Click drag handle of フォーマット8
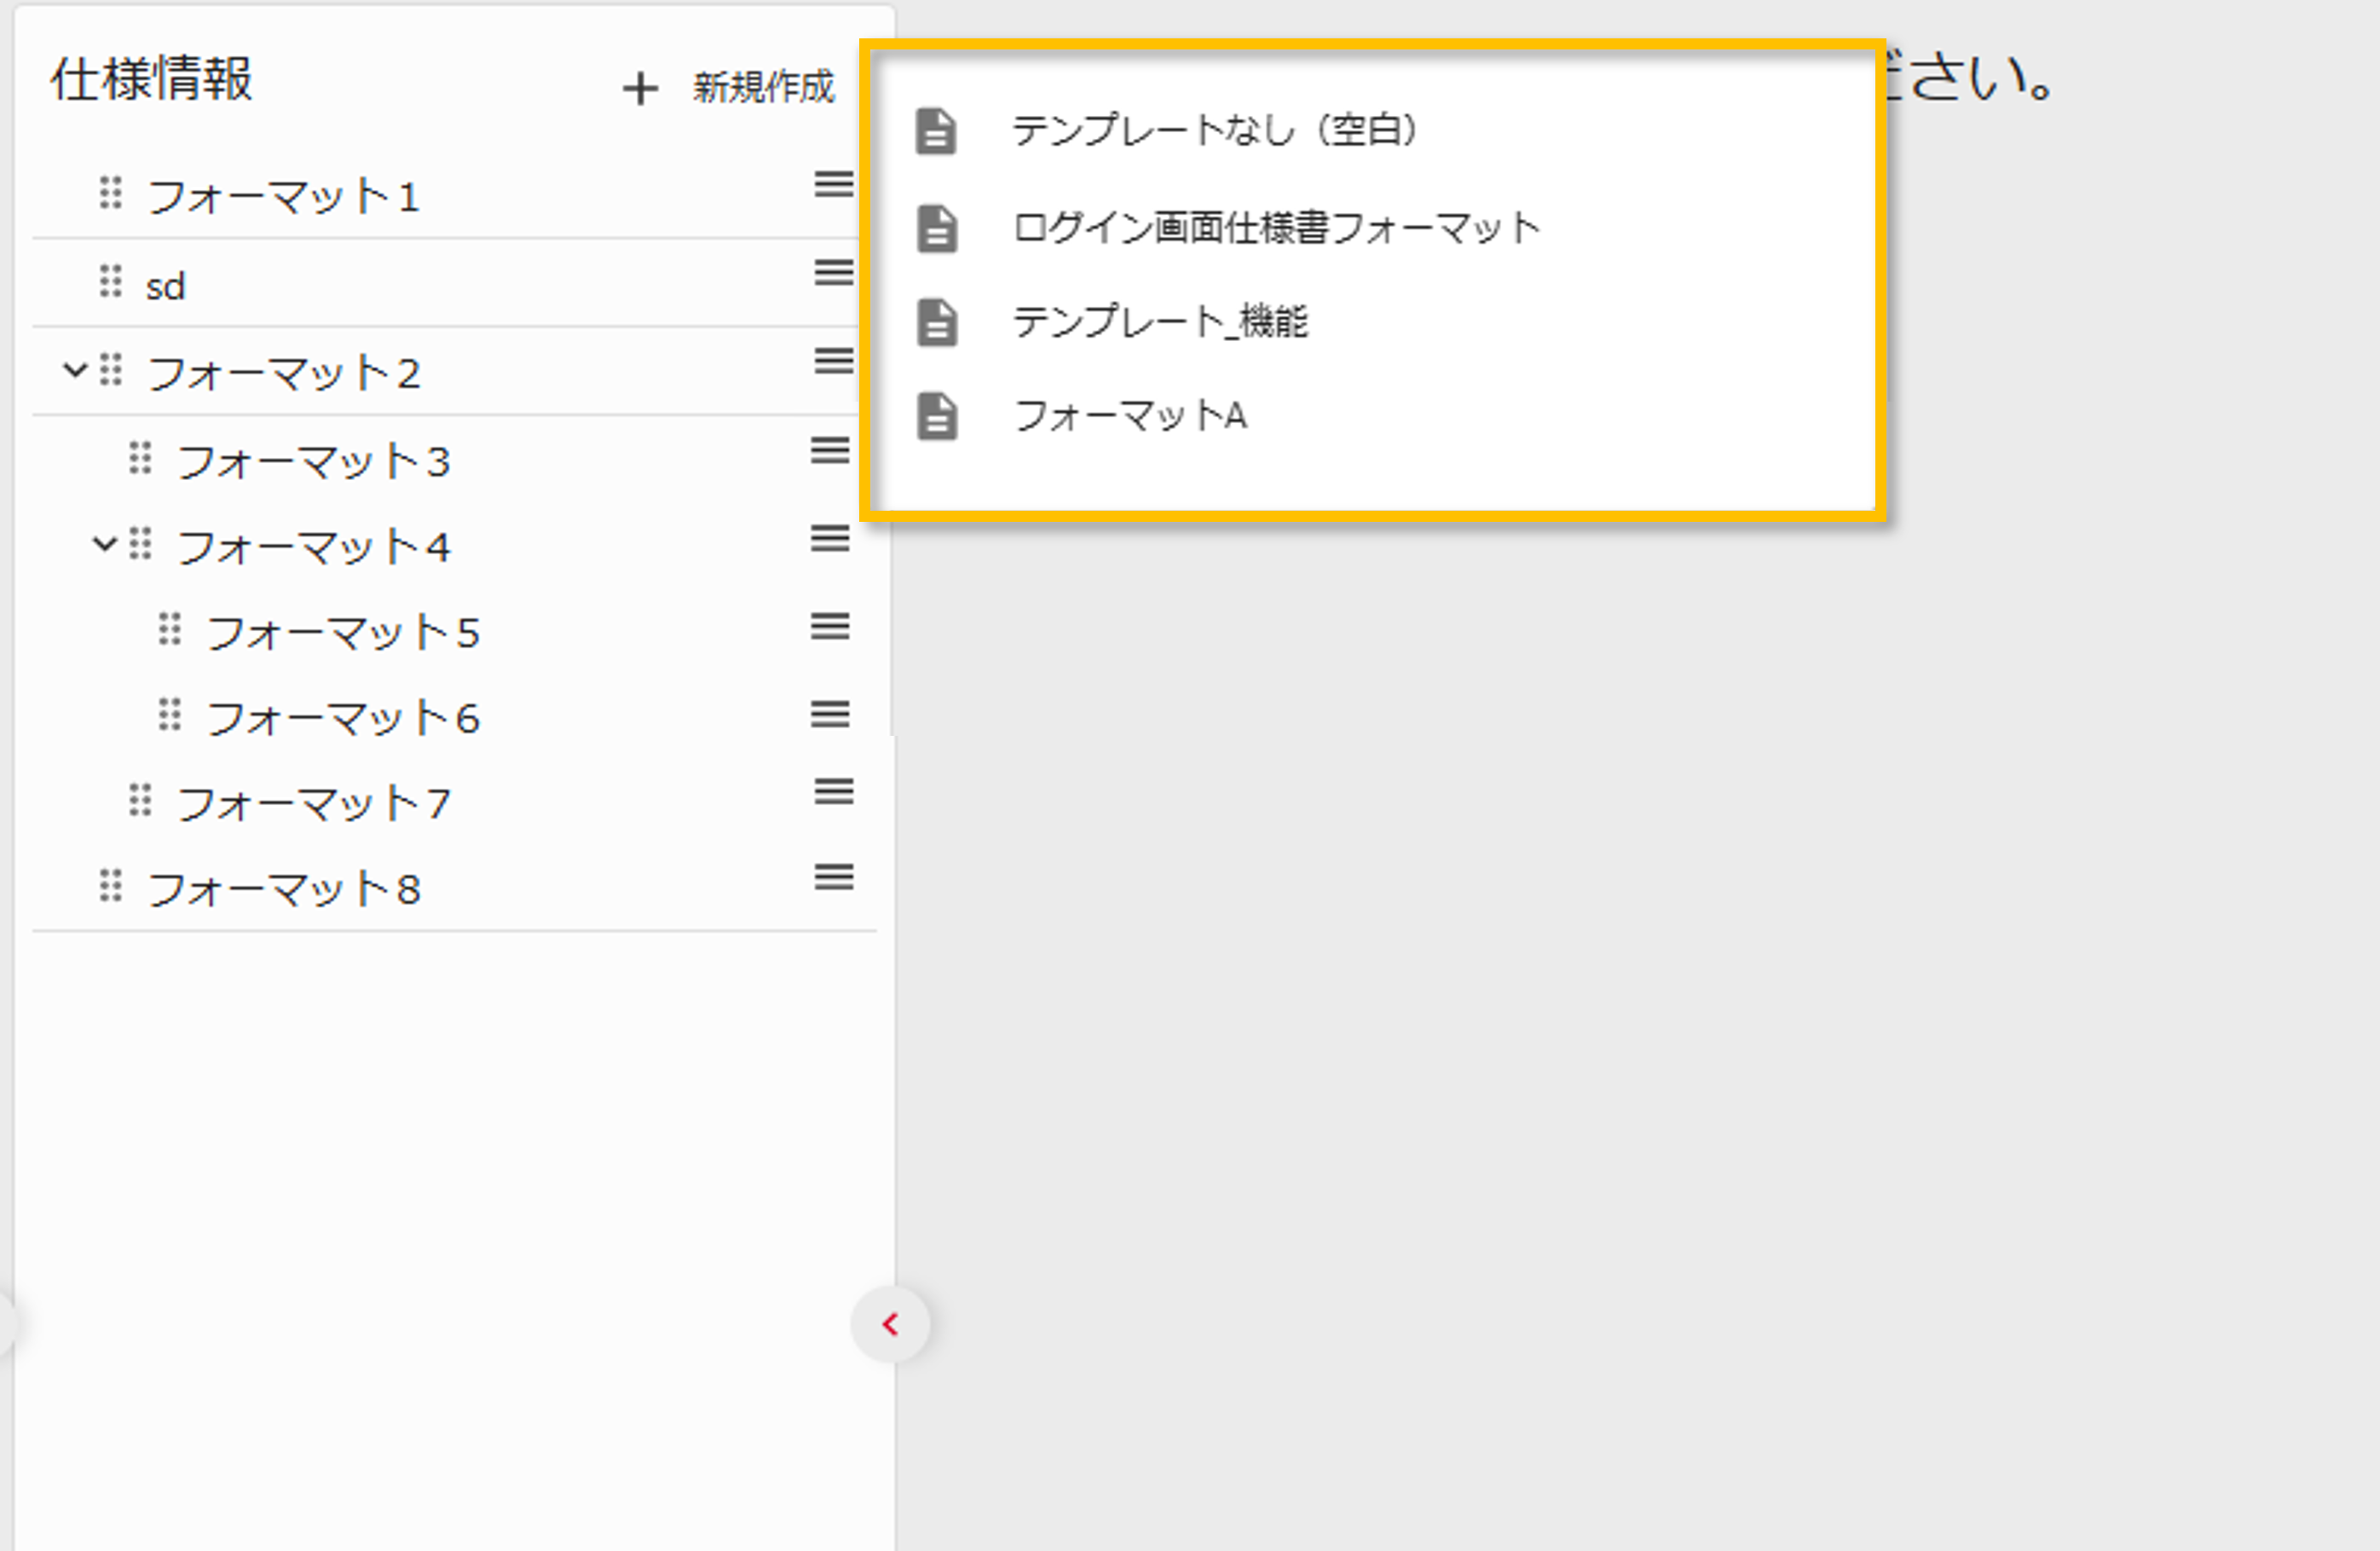The height and width of the screenshot is (1551, 2380). tap(111, 886)
